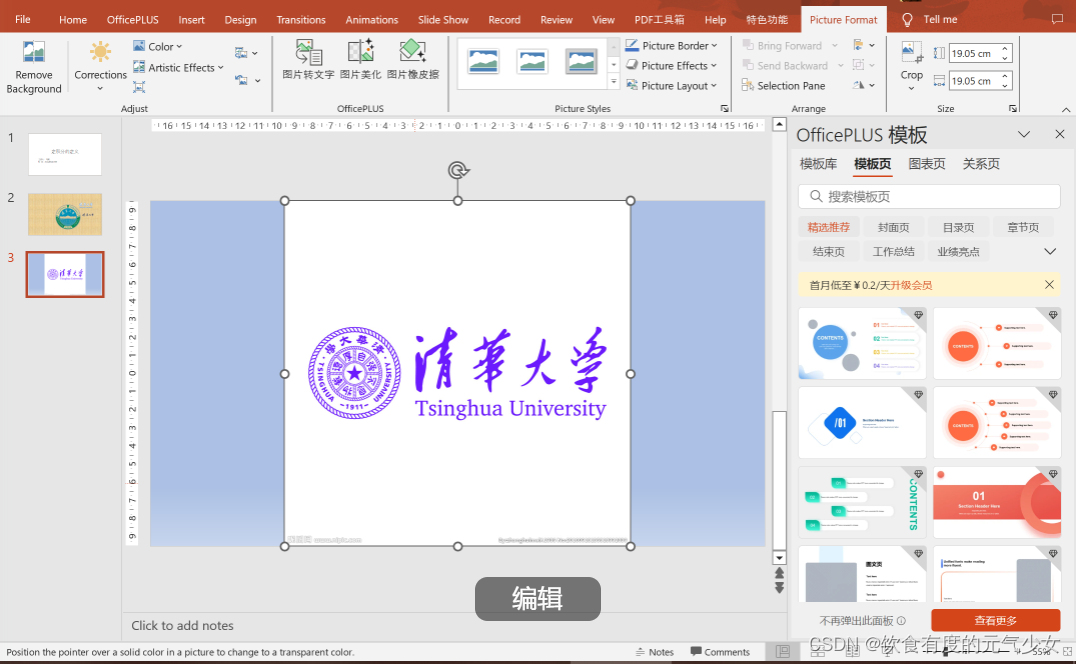Select slide 1 thumbnail

pos(65,154)
